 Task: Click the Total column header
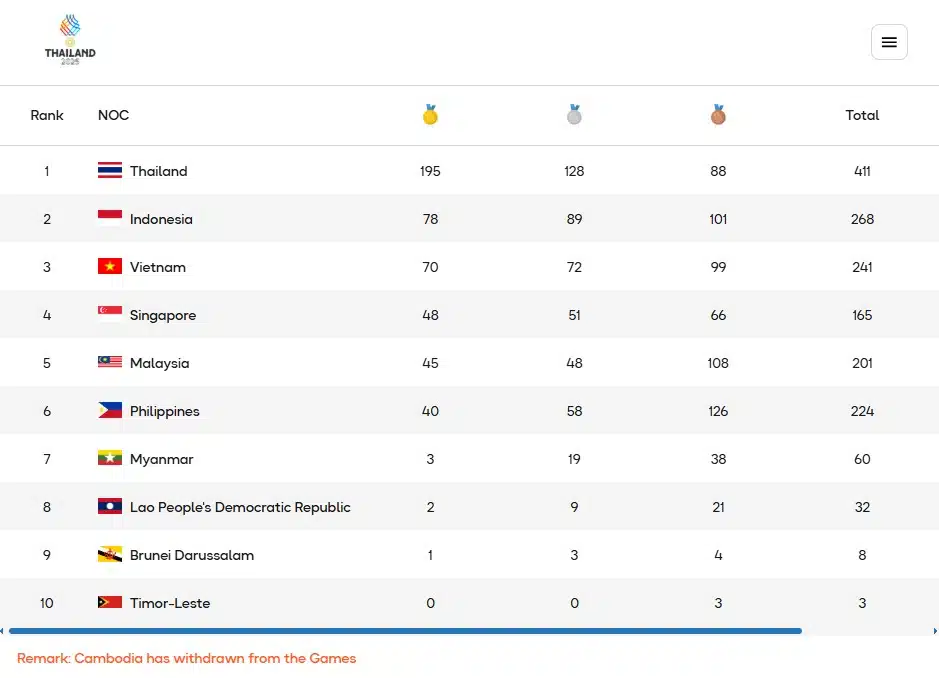[x=862, y=115]
